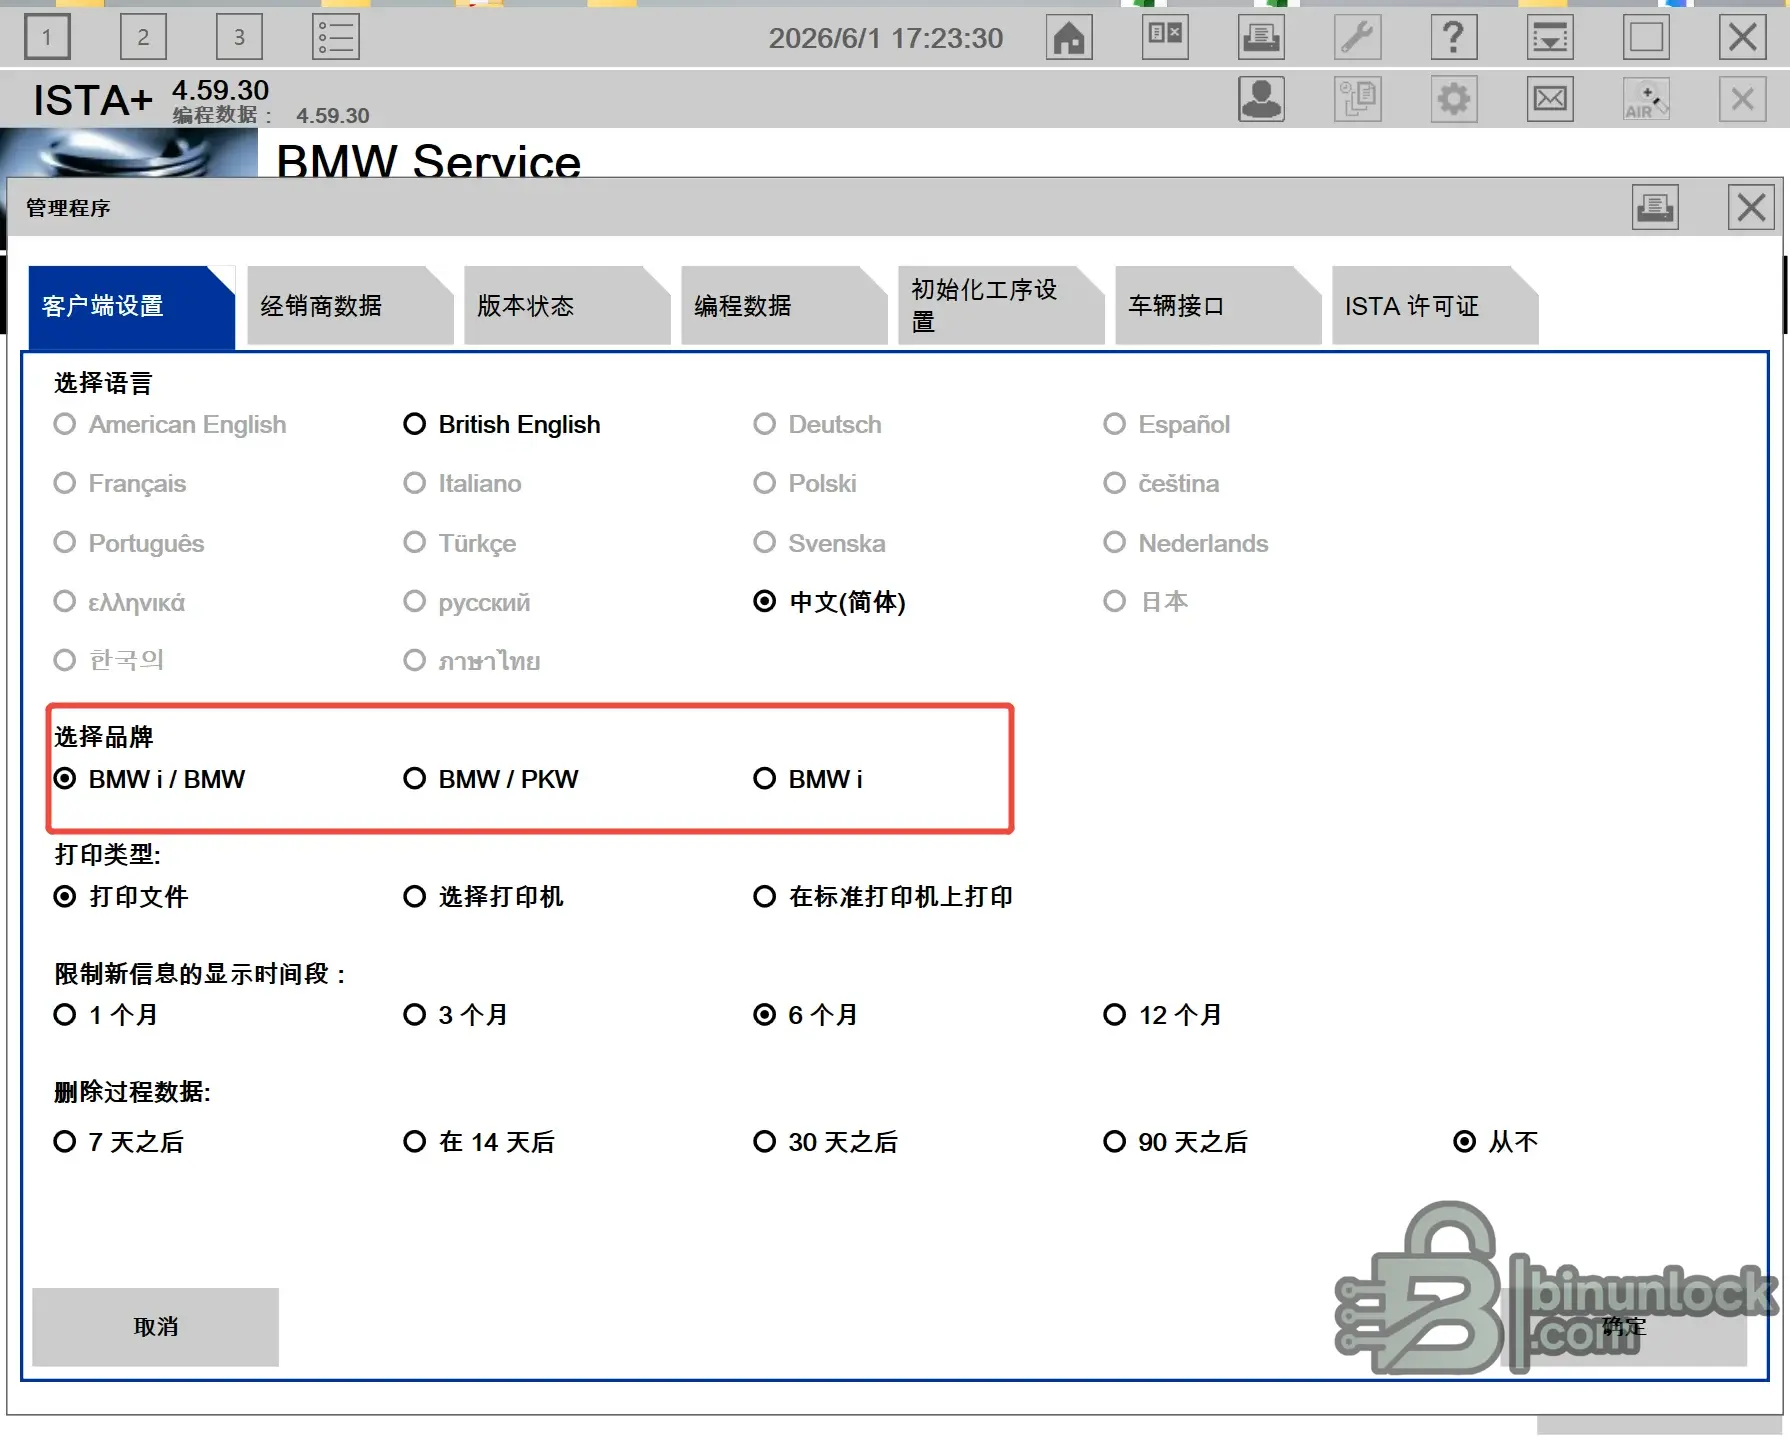Click the empty window frame icon in top toolbar
Screen dimensions: 1790x1443
tap(1646, 38)
